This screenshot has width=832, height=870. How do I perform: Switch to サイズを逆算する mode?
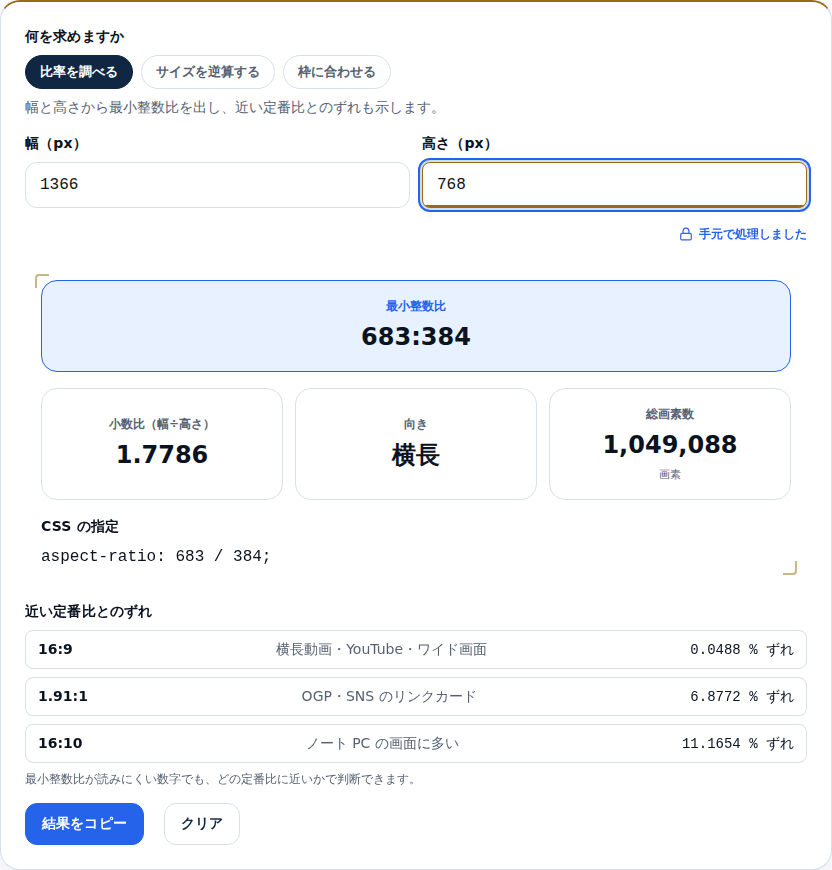(x=208, y=72)
